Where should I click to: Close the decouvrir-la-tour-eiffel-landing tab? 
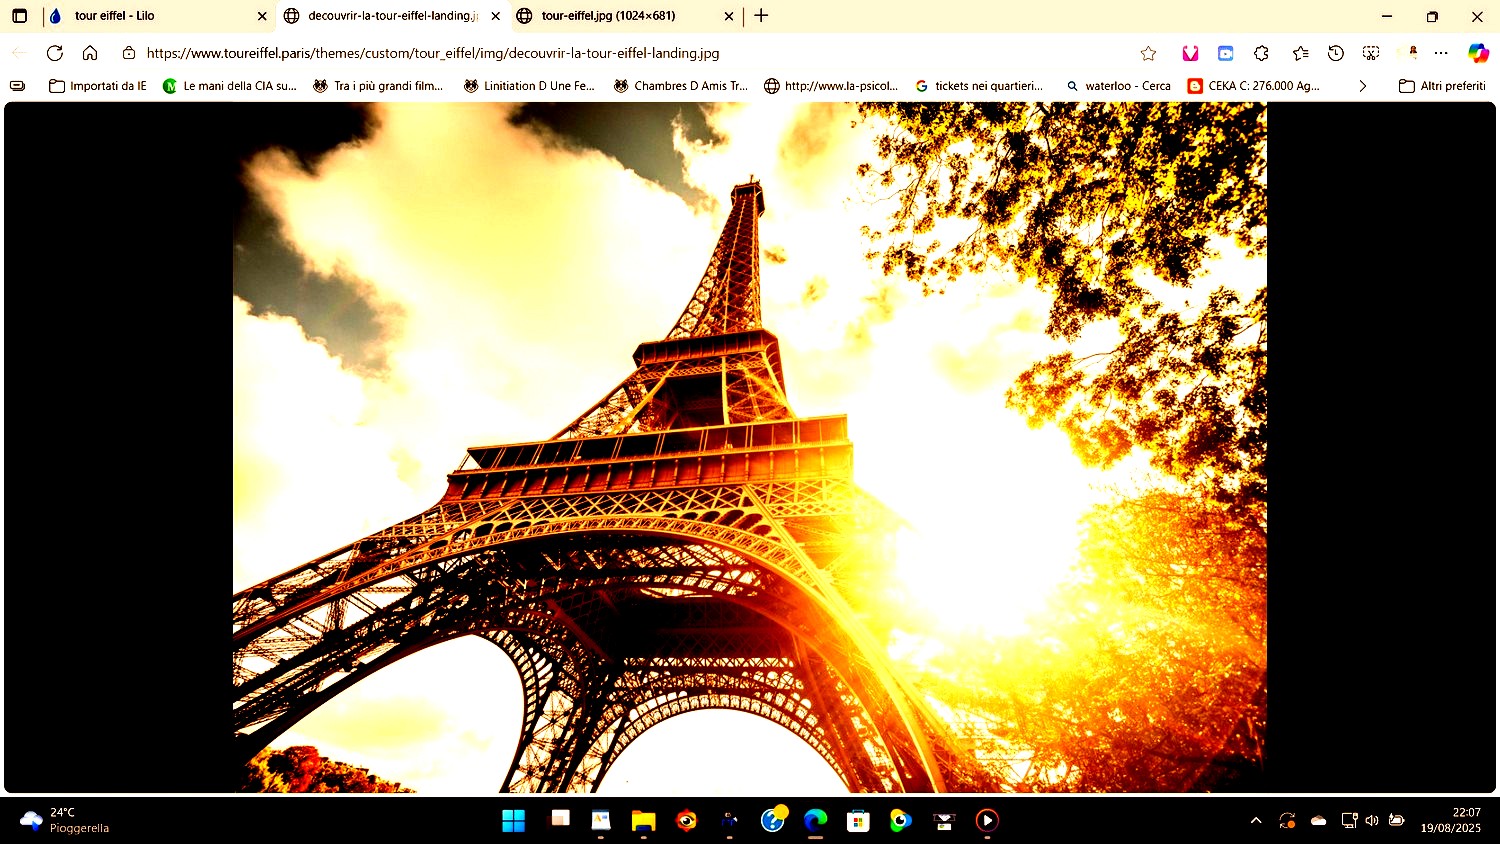click(495, 16)
